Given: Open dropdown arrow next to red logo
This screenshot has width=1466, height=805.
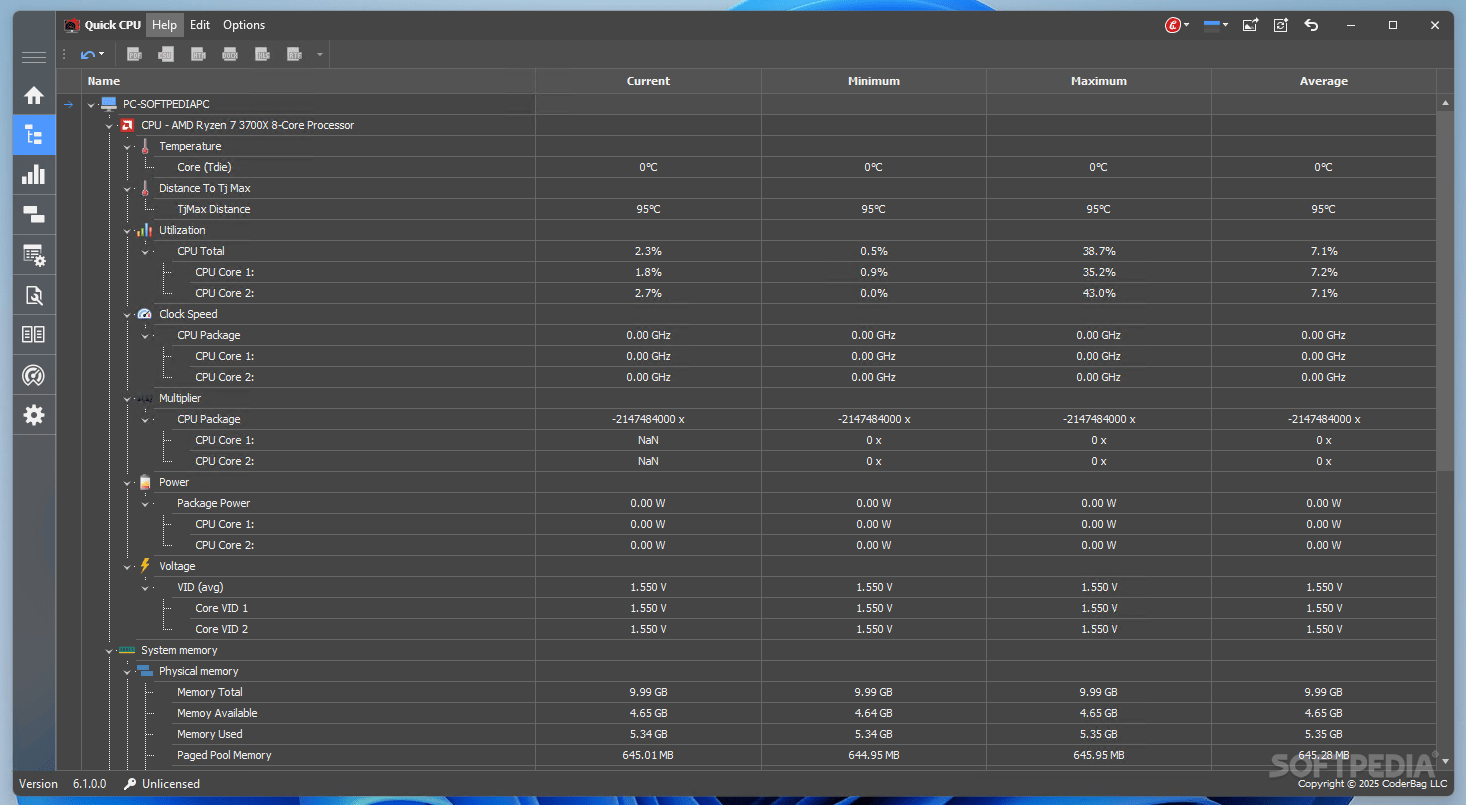Looking at the screenshot, I should (1187, 25).
